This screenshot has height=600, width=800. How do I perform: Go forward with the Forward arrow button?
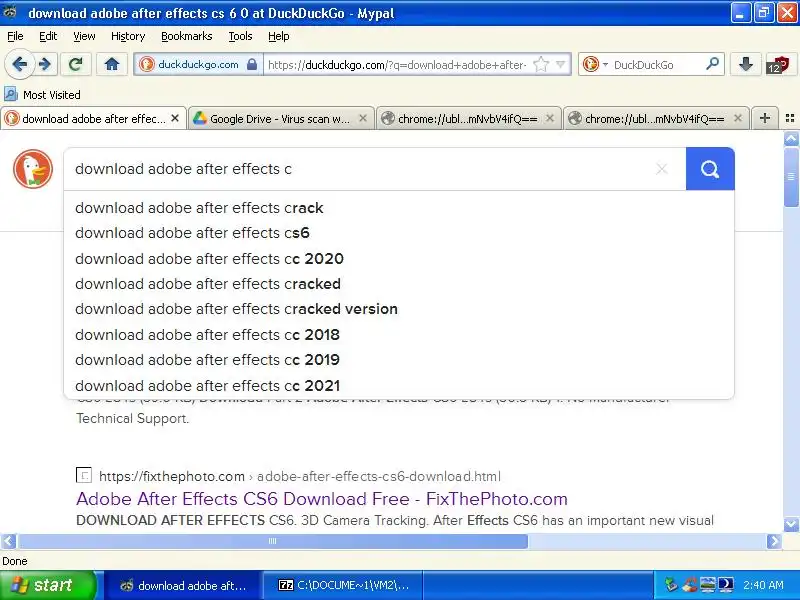pos(45,64)
